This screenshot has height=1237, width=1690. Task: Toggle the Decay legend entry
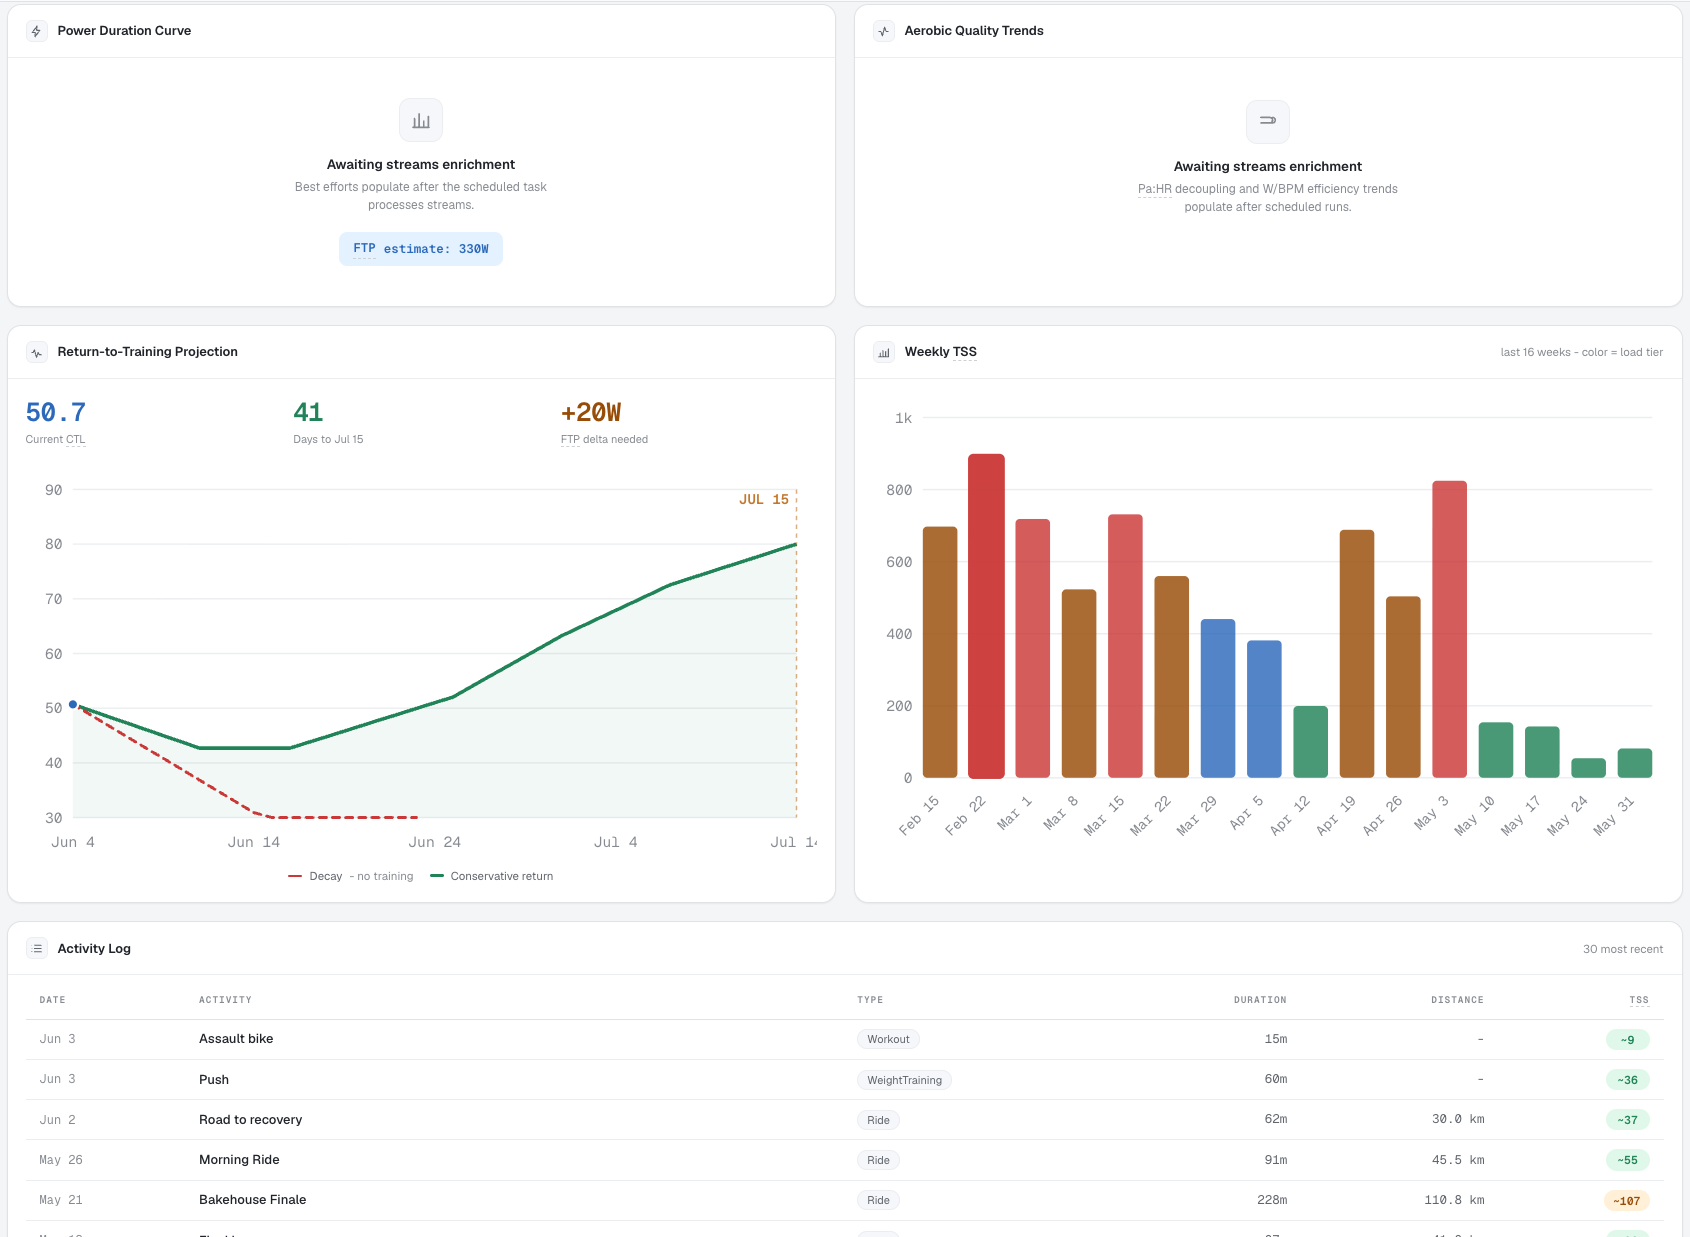click(x=351, y=876)
